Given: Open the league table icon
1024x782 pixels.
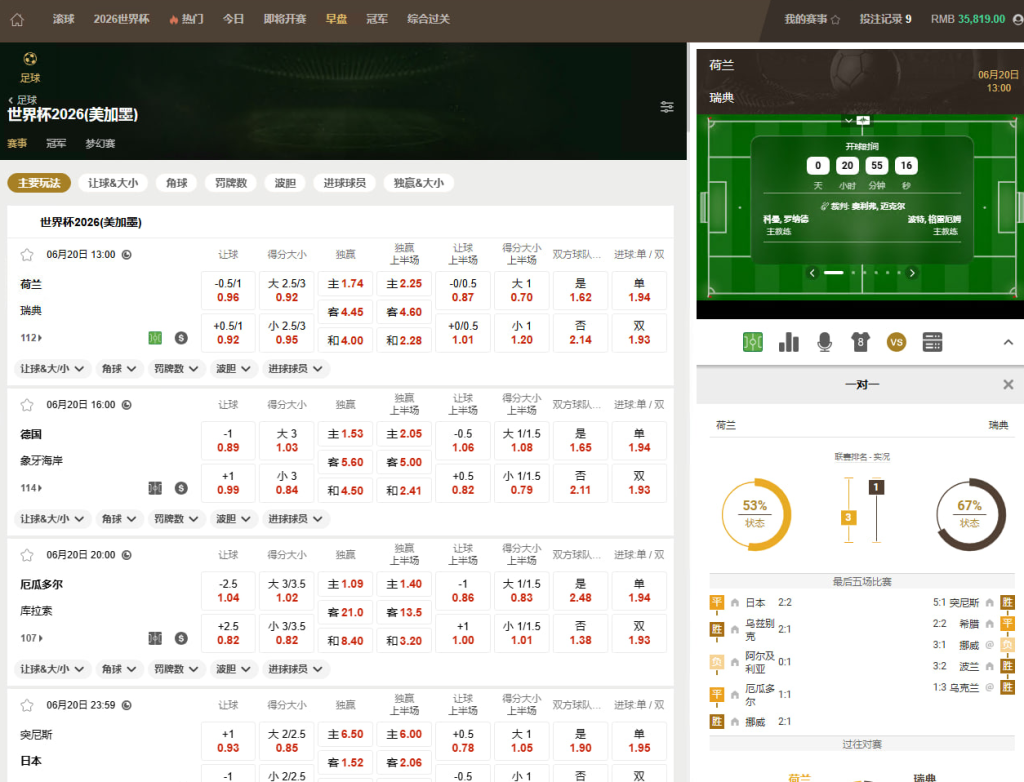Looking at the screenshot, I should (933, 342).
